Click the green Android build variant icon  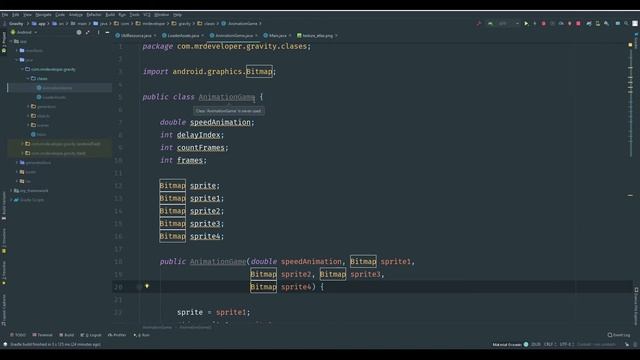490,24
